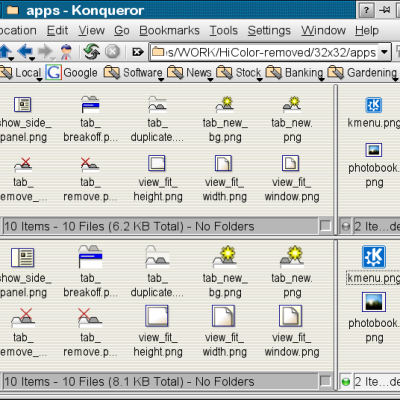Select tab_remove_ truncated file in bottom pane
The image size is (400, 400).
(23, 317)
